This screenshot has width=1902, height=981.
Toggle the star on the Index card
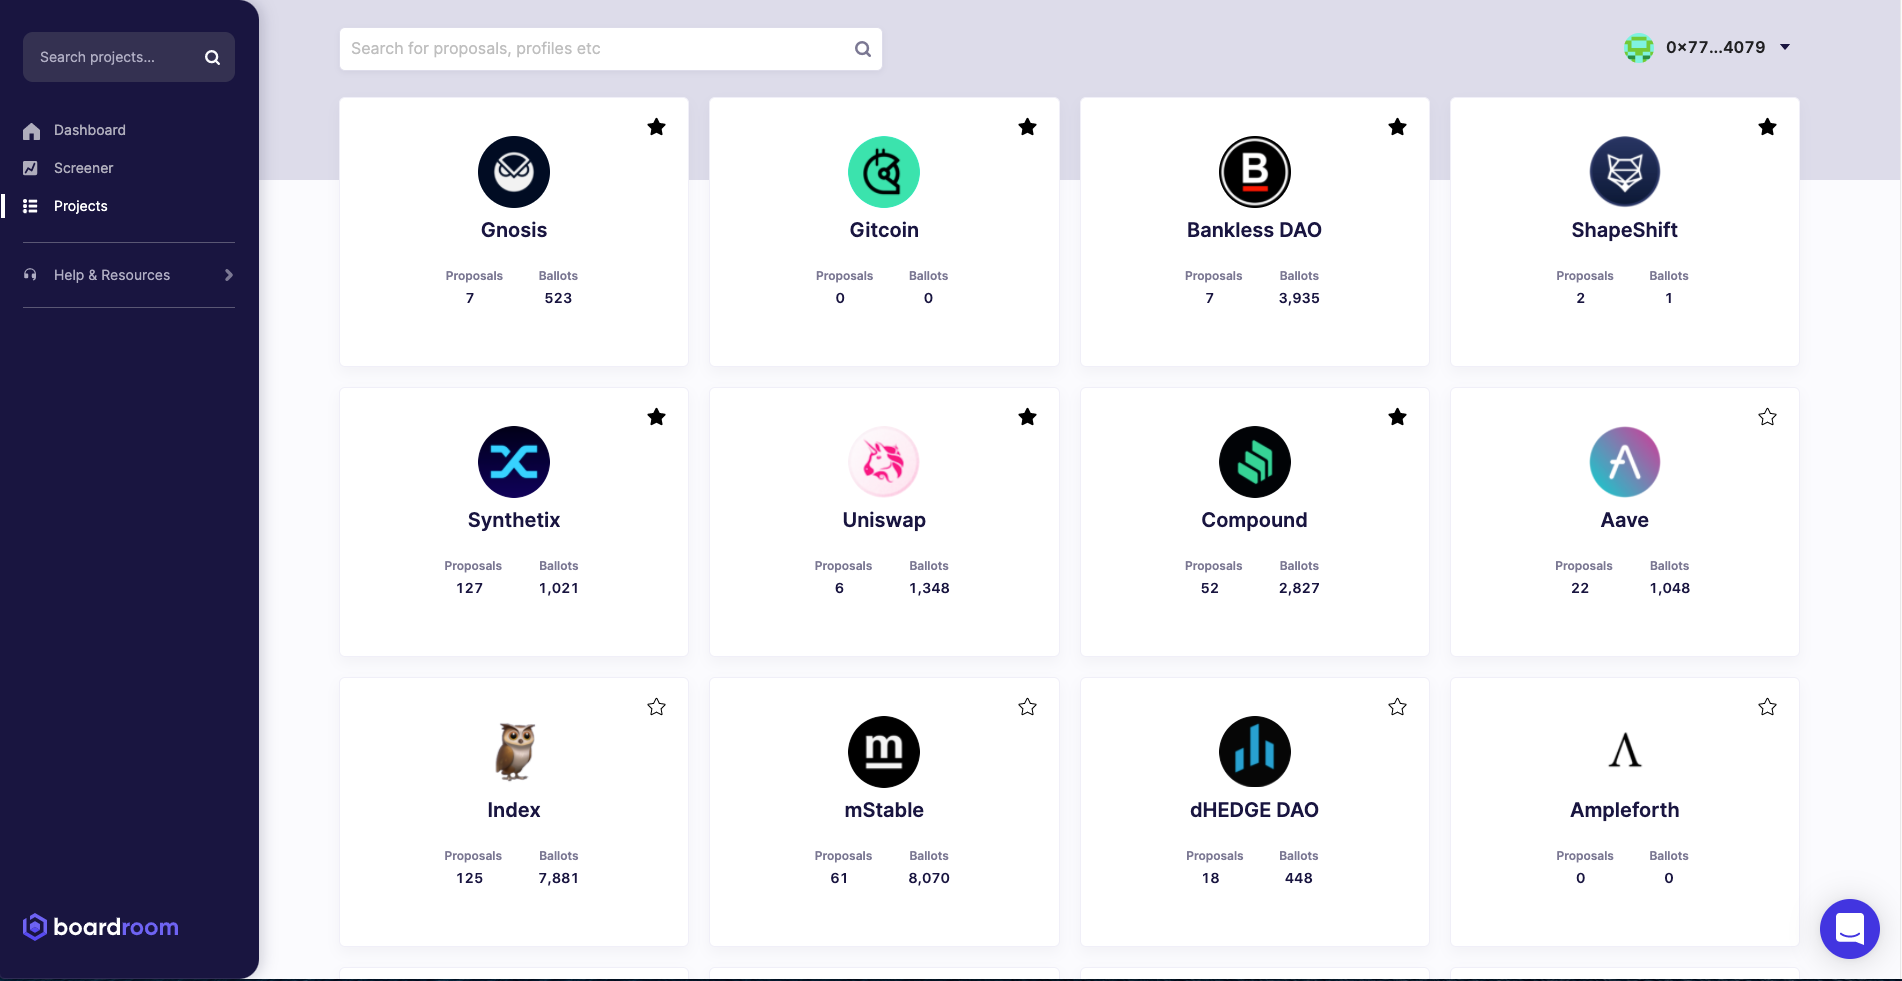pyautogui.click(x=656, y=707)
